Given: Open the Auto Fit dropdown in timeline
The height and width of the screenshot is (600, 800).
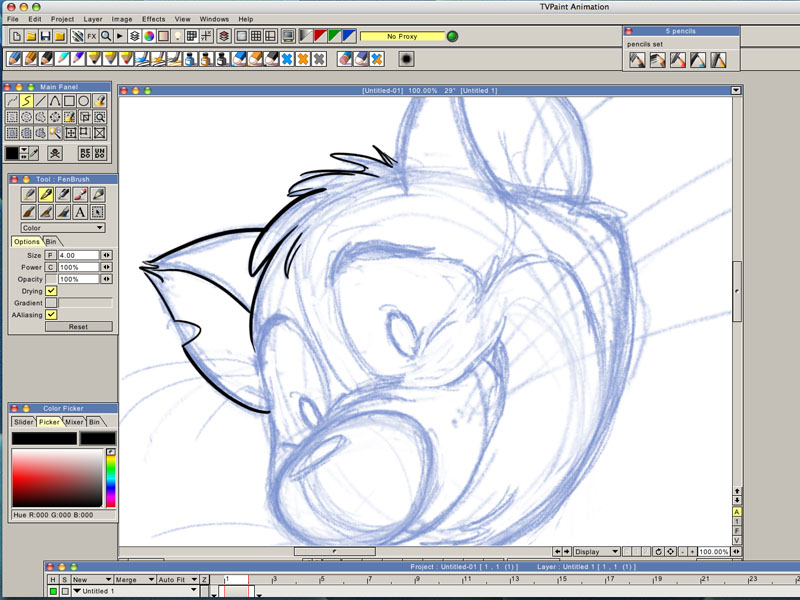Looking at the screenshot, I should point(177,580).
